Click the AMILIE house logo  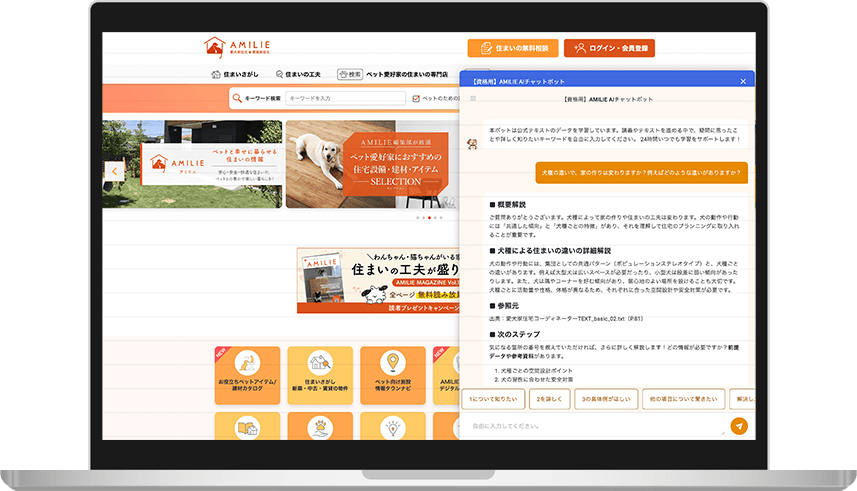(x=237, y=48)
